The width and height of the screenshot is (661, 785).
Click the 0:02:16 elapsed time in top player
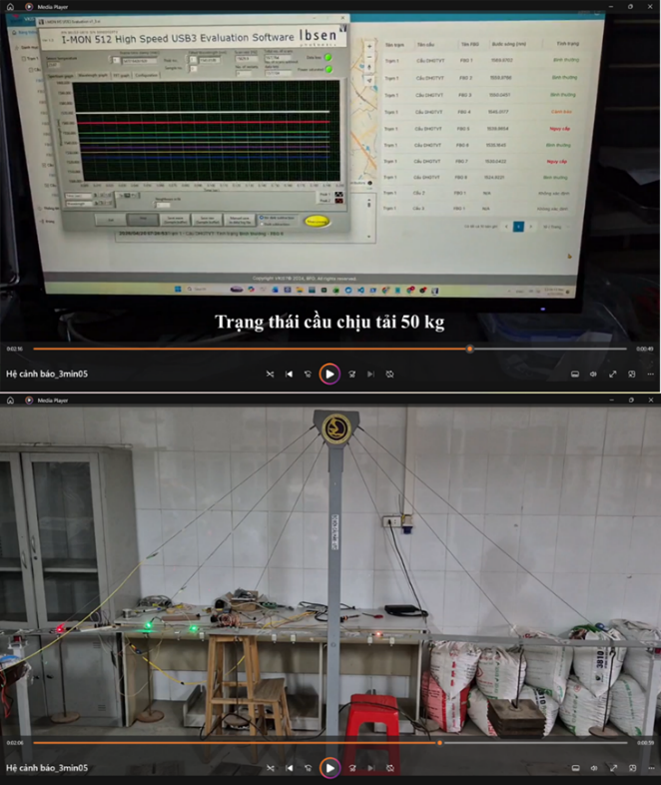point(14,349)
